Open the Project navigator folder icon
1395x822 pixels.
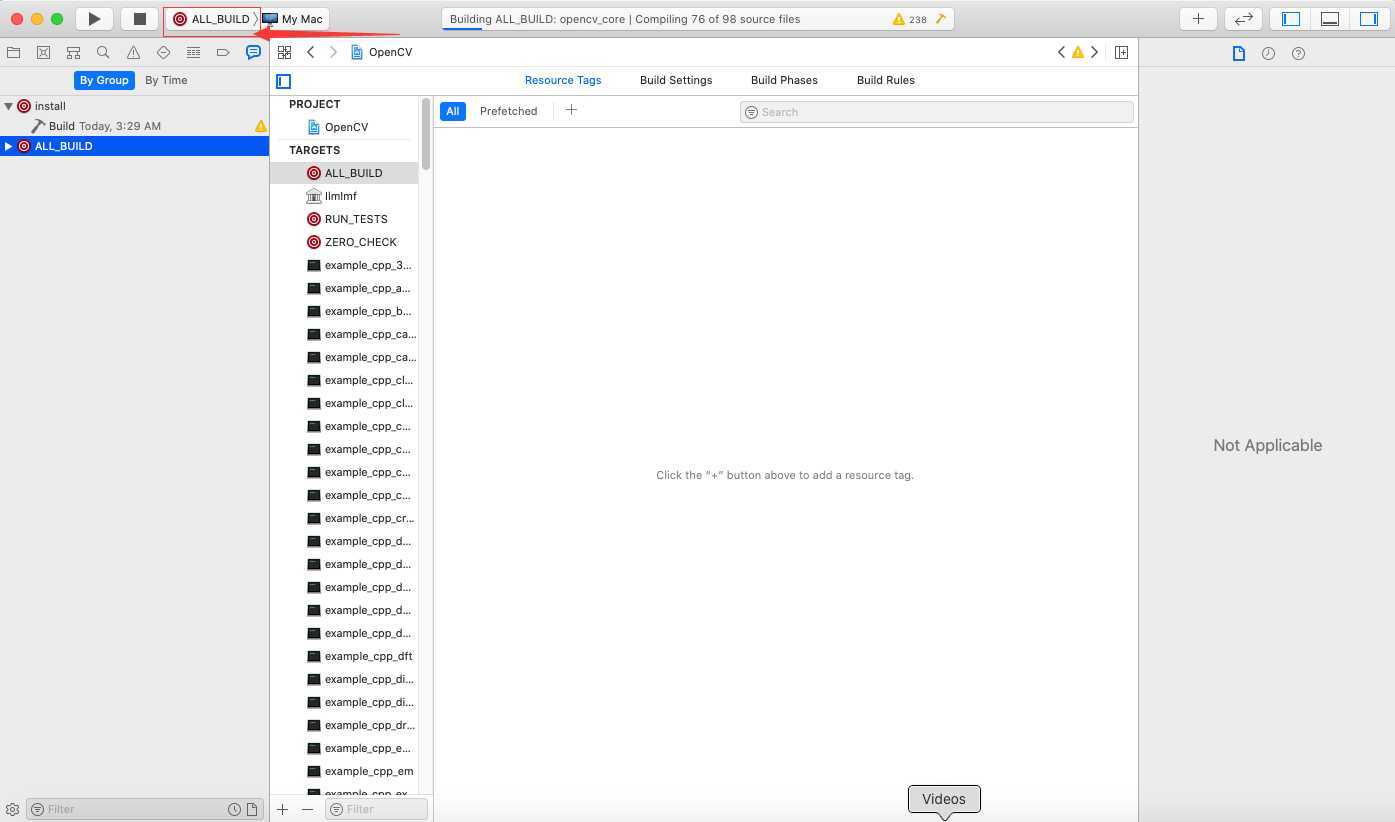pos(13,52)
